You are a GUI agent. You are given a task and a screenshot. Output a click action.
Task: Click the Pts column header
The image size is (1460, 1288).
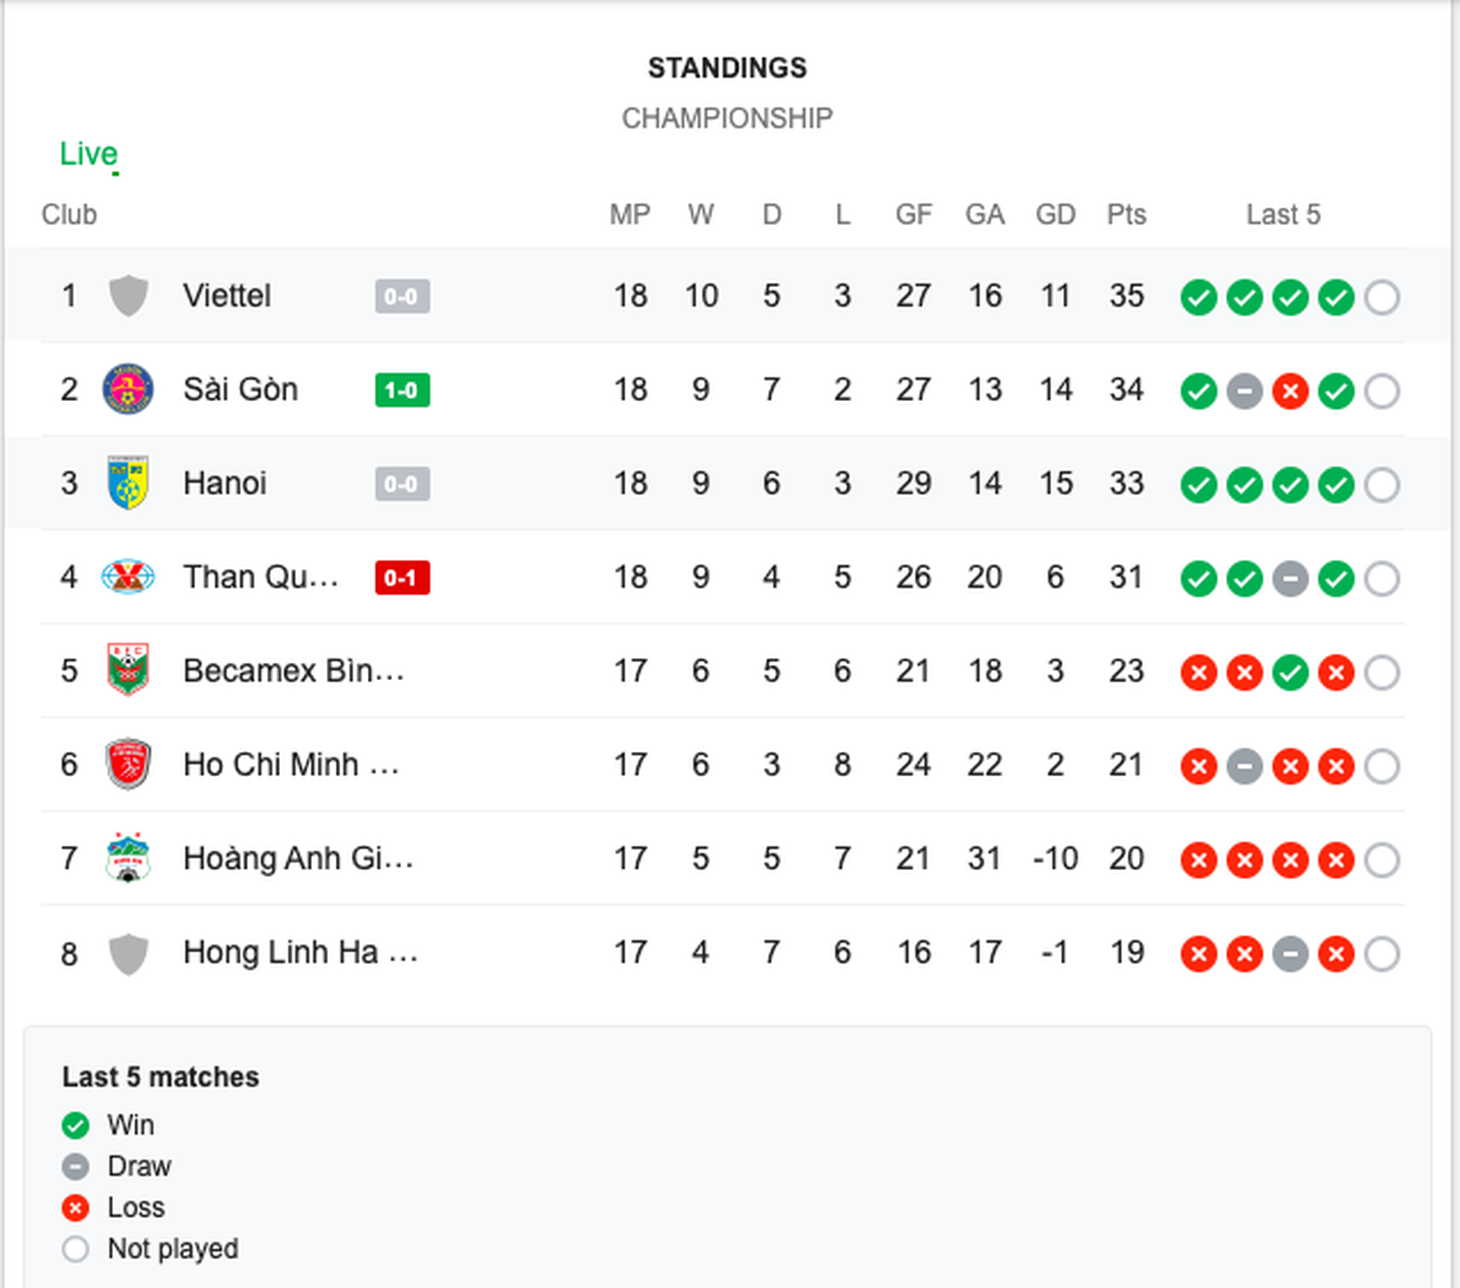pos(1126,215)
